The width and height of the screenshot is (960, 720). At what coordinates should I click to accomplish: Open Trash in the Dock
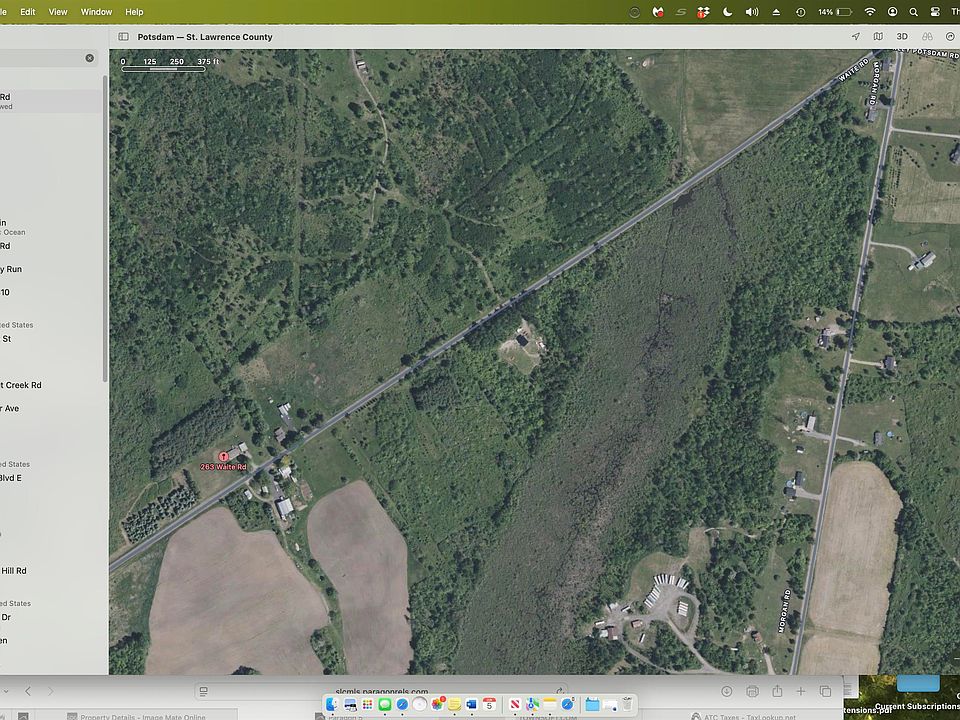pos(627,705)
